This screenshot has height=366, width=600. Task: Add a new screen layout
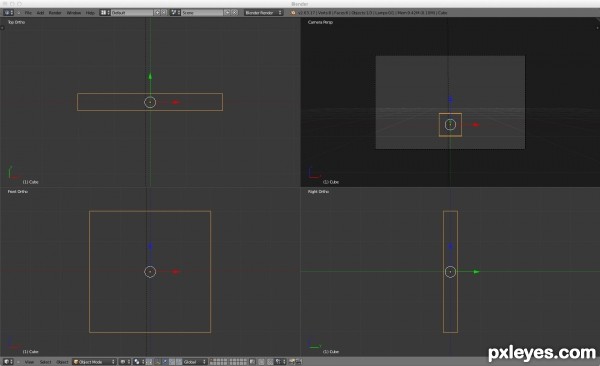click(x=157, y=13)
